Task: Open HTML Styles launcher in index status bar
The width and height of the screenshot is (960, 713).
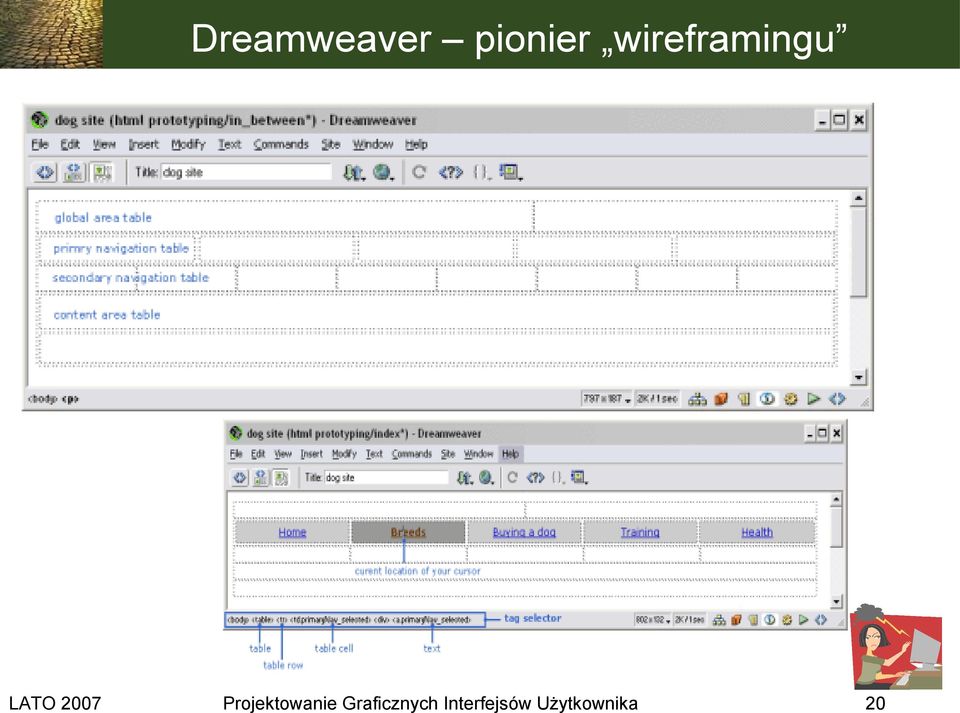Action: point(753,620)
